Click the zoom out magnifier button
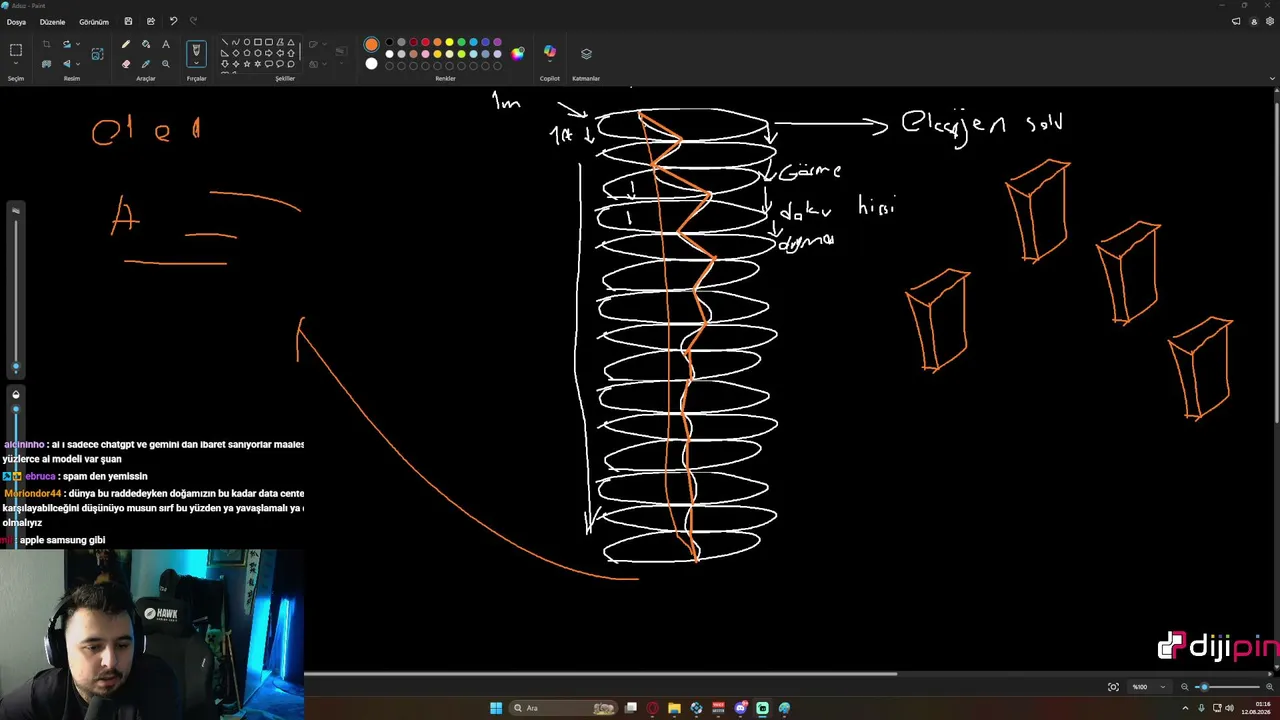Image resolution: width=1280 pixels, height=720 pixels. coord(1185,687)
